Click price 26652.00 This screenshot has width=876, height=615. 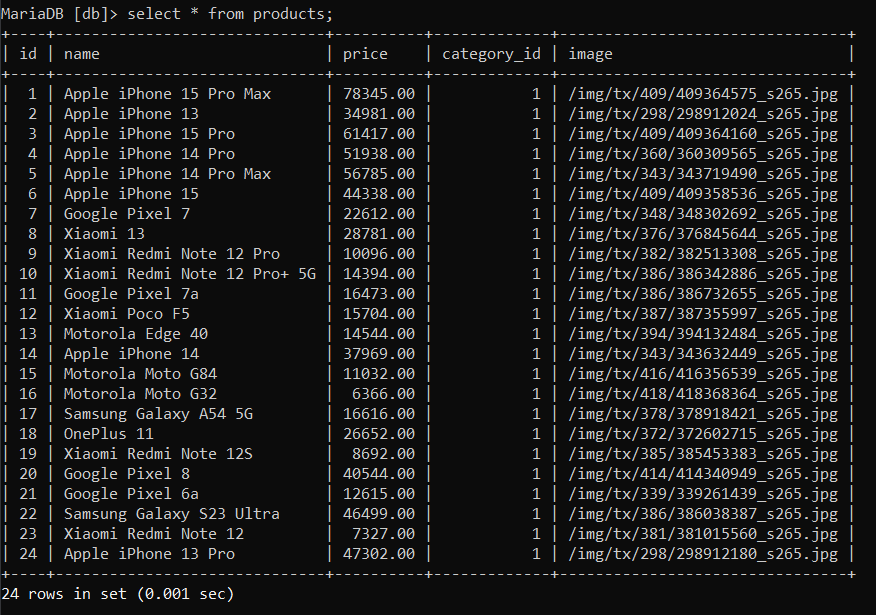[379, 434]
